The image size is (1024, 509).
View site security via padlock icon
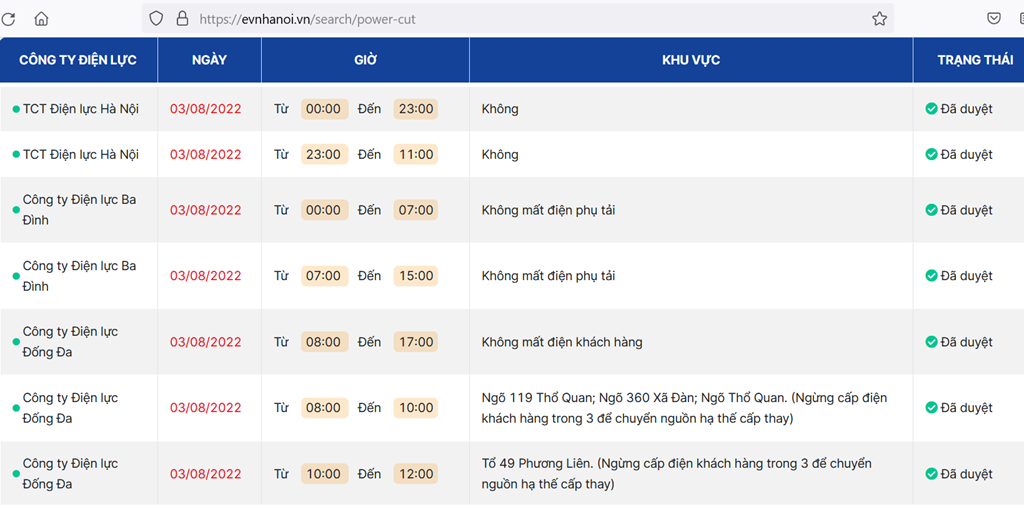click(x=182, y=19)
